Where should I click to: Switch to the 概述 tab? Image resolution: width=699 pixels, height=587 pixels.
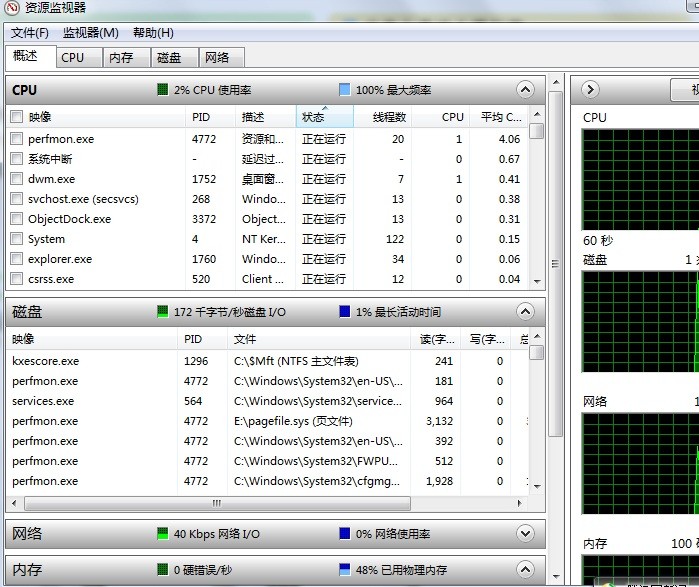pyautogui.click(x=31, y=56)
